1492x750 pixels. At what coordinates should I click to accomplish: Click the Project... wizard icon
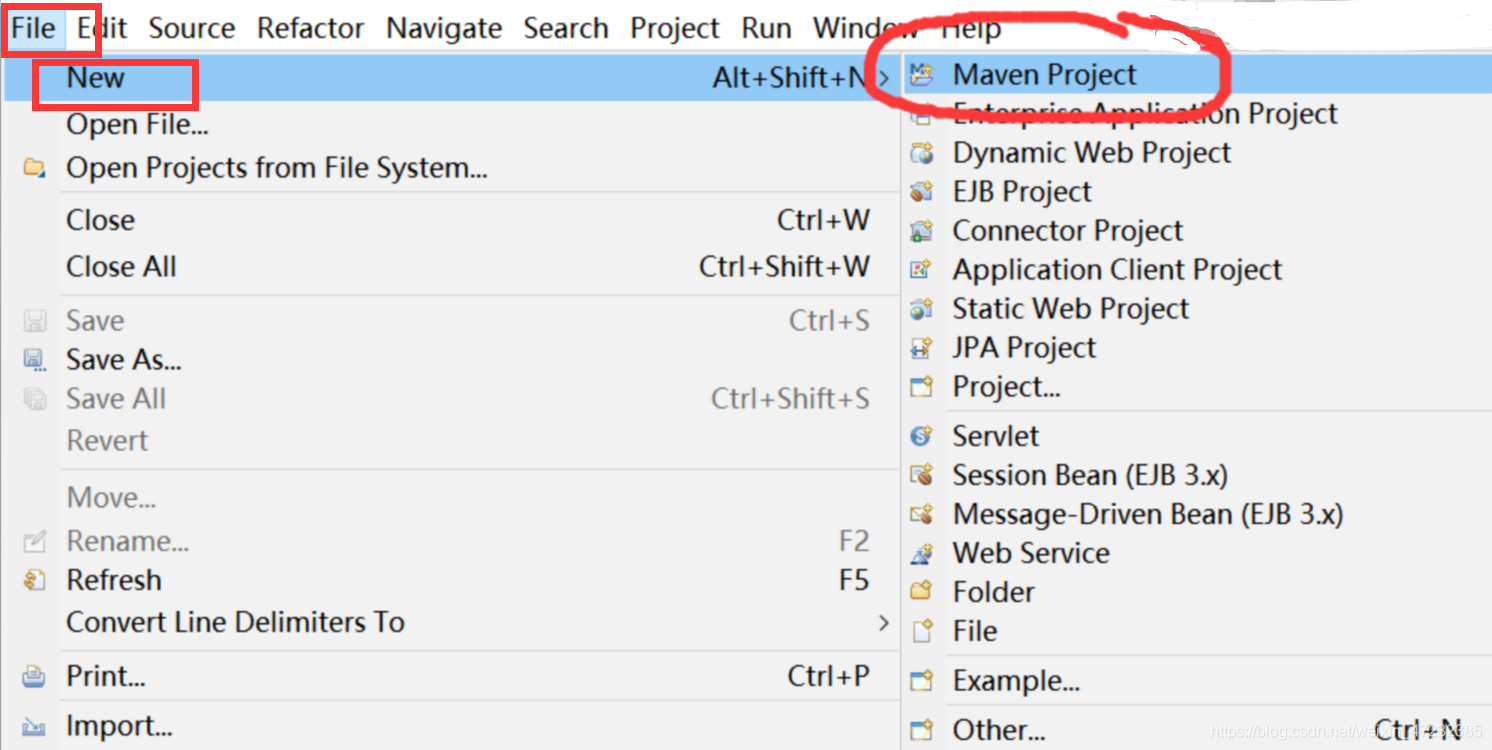coord(922,387)
